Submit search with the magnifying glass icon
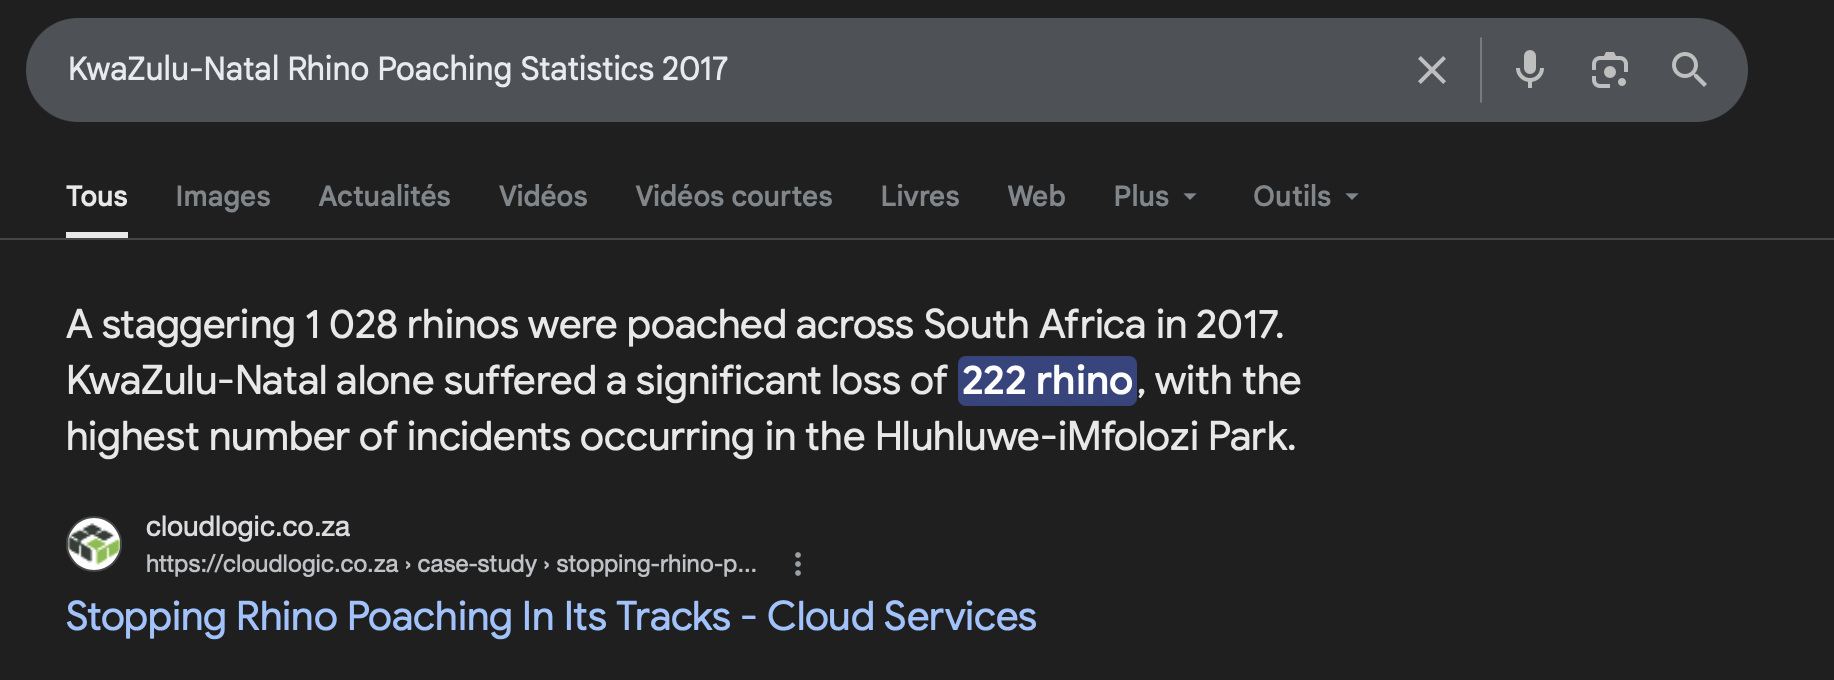The width and height of the screenshot is (1834, 680). point(1689,70)
